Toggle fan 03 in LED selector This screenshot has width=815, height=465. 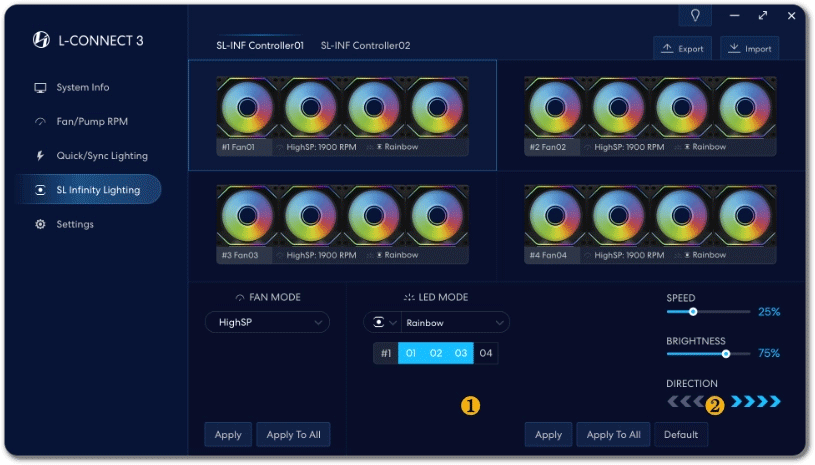461,353
